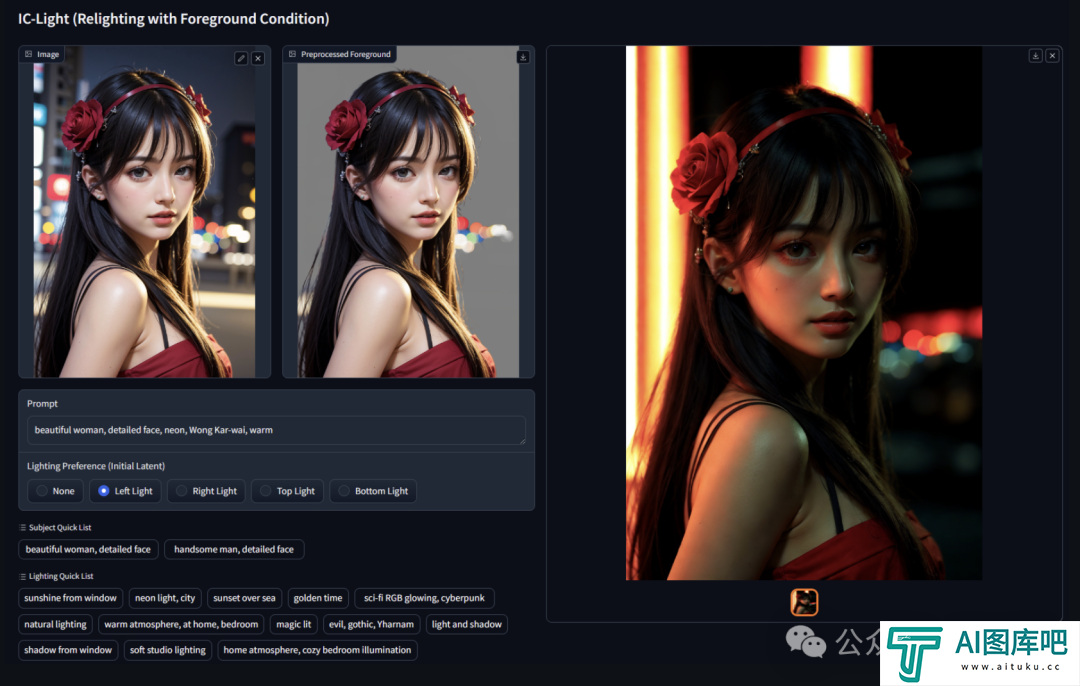Remove the uploaded input Image
This screenshot has height=686, width=1080.
258,59
